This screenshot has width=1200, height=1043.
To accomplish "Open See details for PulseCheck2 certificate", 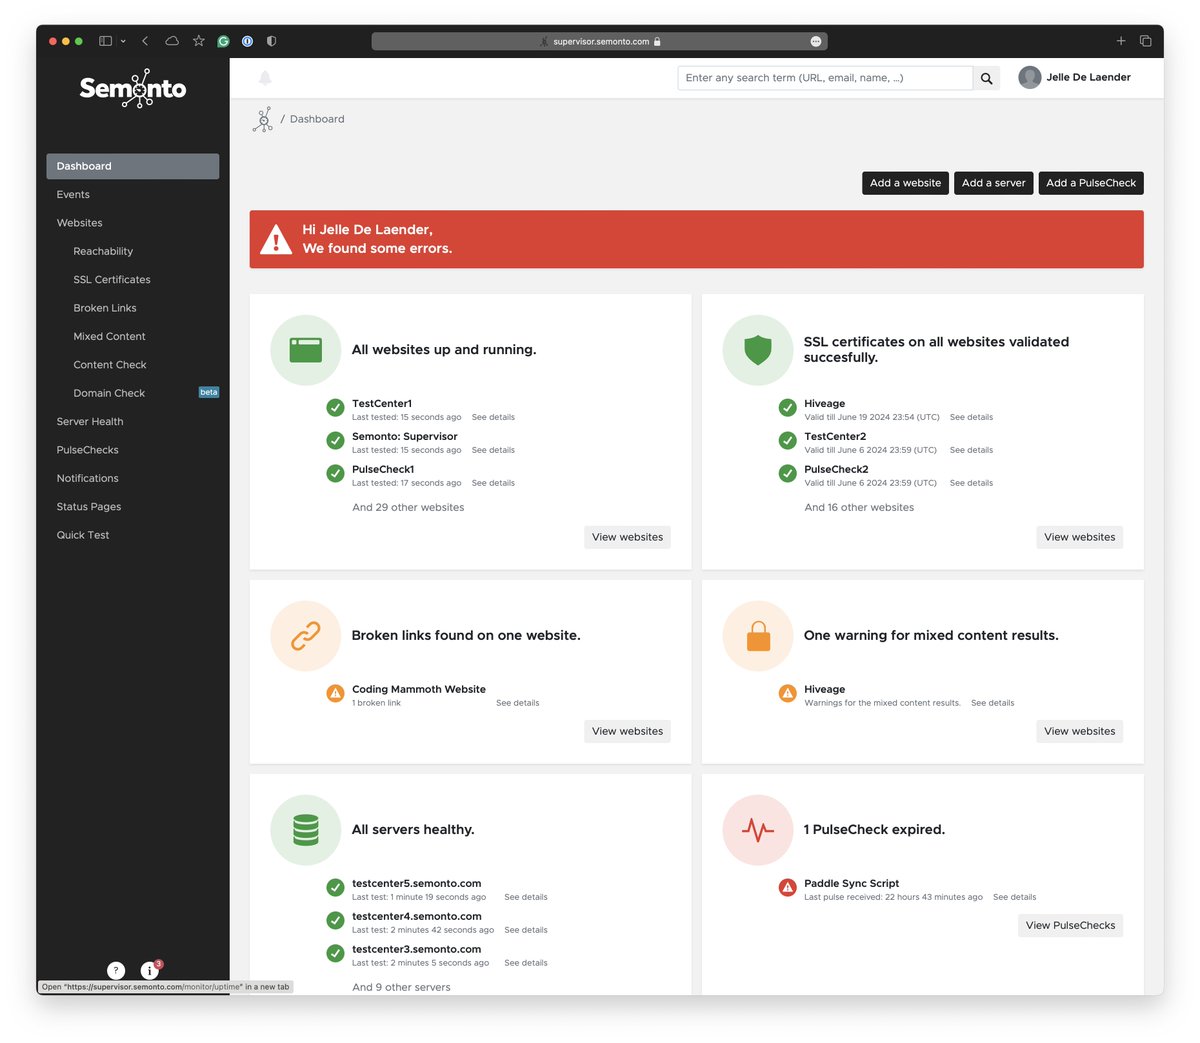I will point(971,483).
